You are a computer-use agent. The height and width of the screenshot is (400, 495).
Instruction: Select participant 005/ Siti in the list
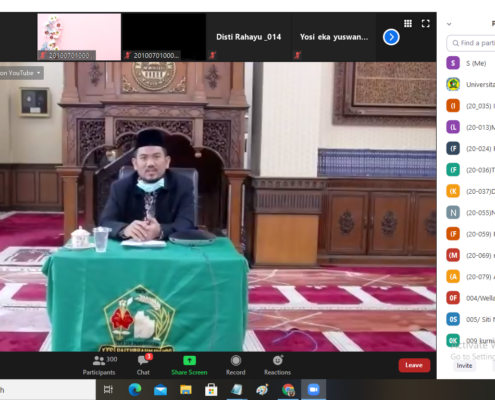pyautogui.click(x=470, y=319)
